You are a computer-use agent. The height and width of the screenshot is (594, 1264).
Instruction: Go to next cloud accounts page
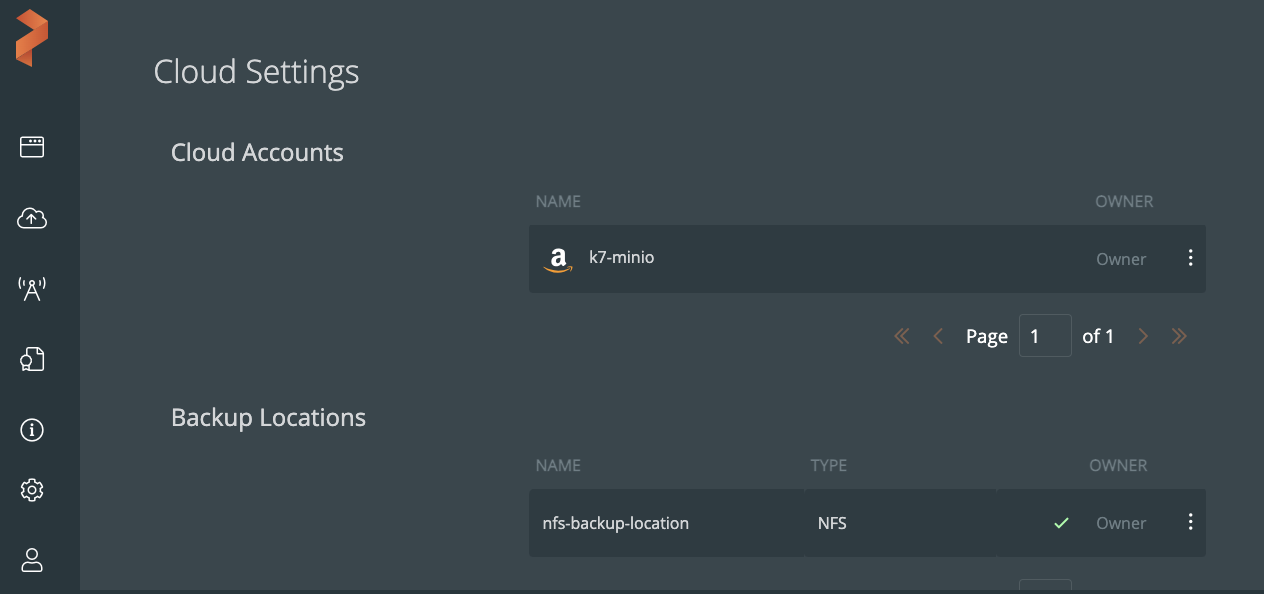(x=1143, y=336)
